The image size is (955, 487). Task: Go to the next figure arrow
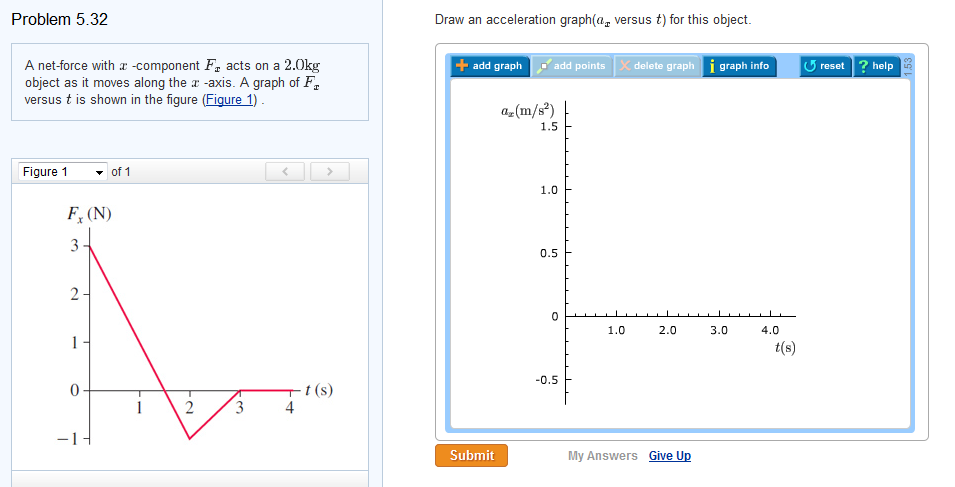click(329, 172)
